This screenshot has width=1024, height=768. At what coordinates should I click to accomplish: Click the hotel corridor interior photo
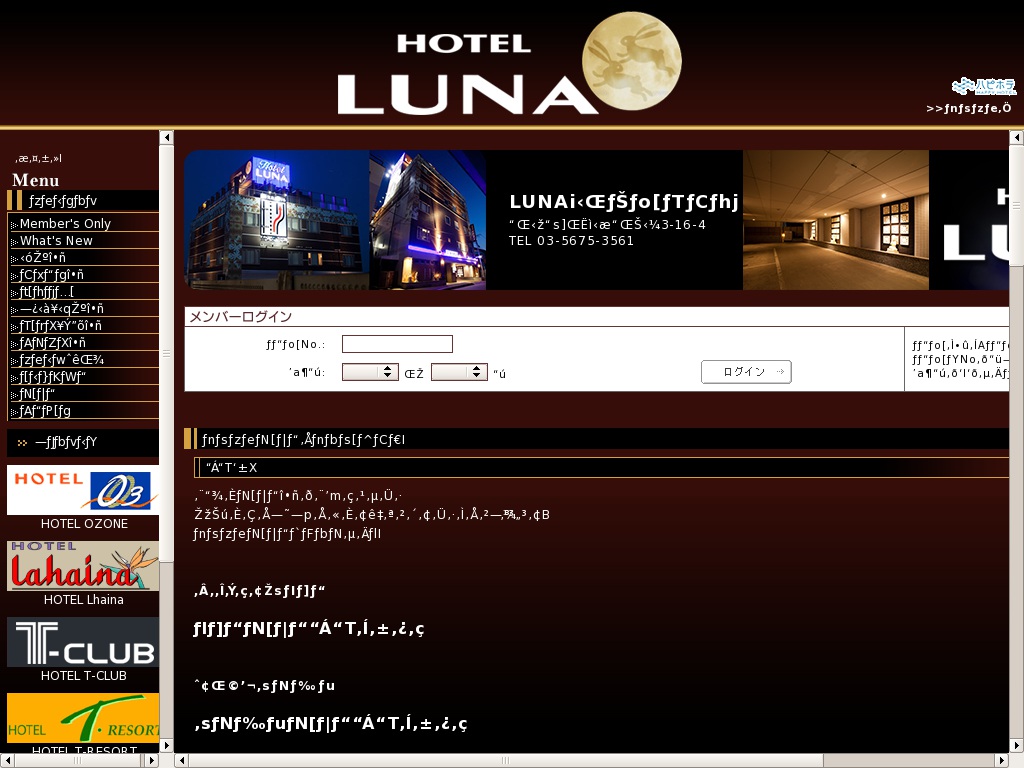point(836,220)
